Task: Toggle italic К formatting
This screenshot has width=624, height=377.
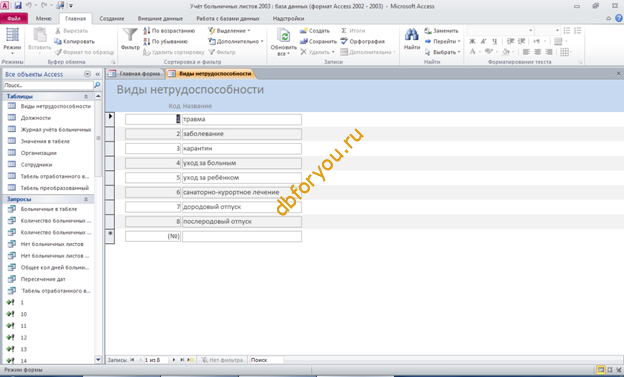Action: point(484,41)
